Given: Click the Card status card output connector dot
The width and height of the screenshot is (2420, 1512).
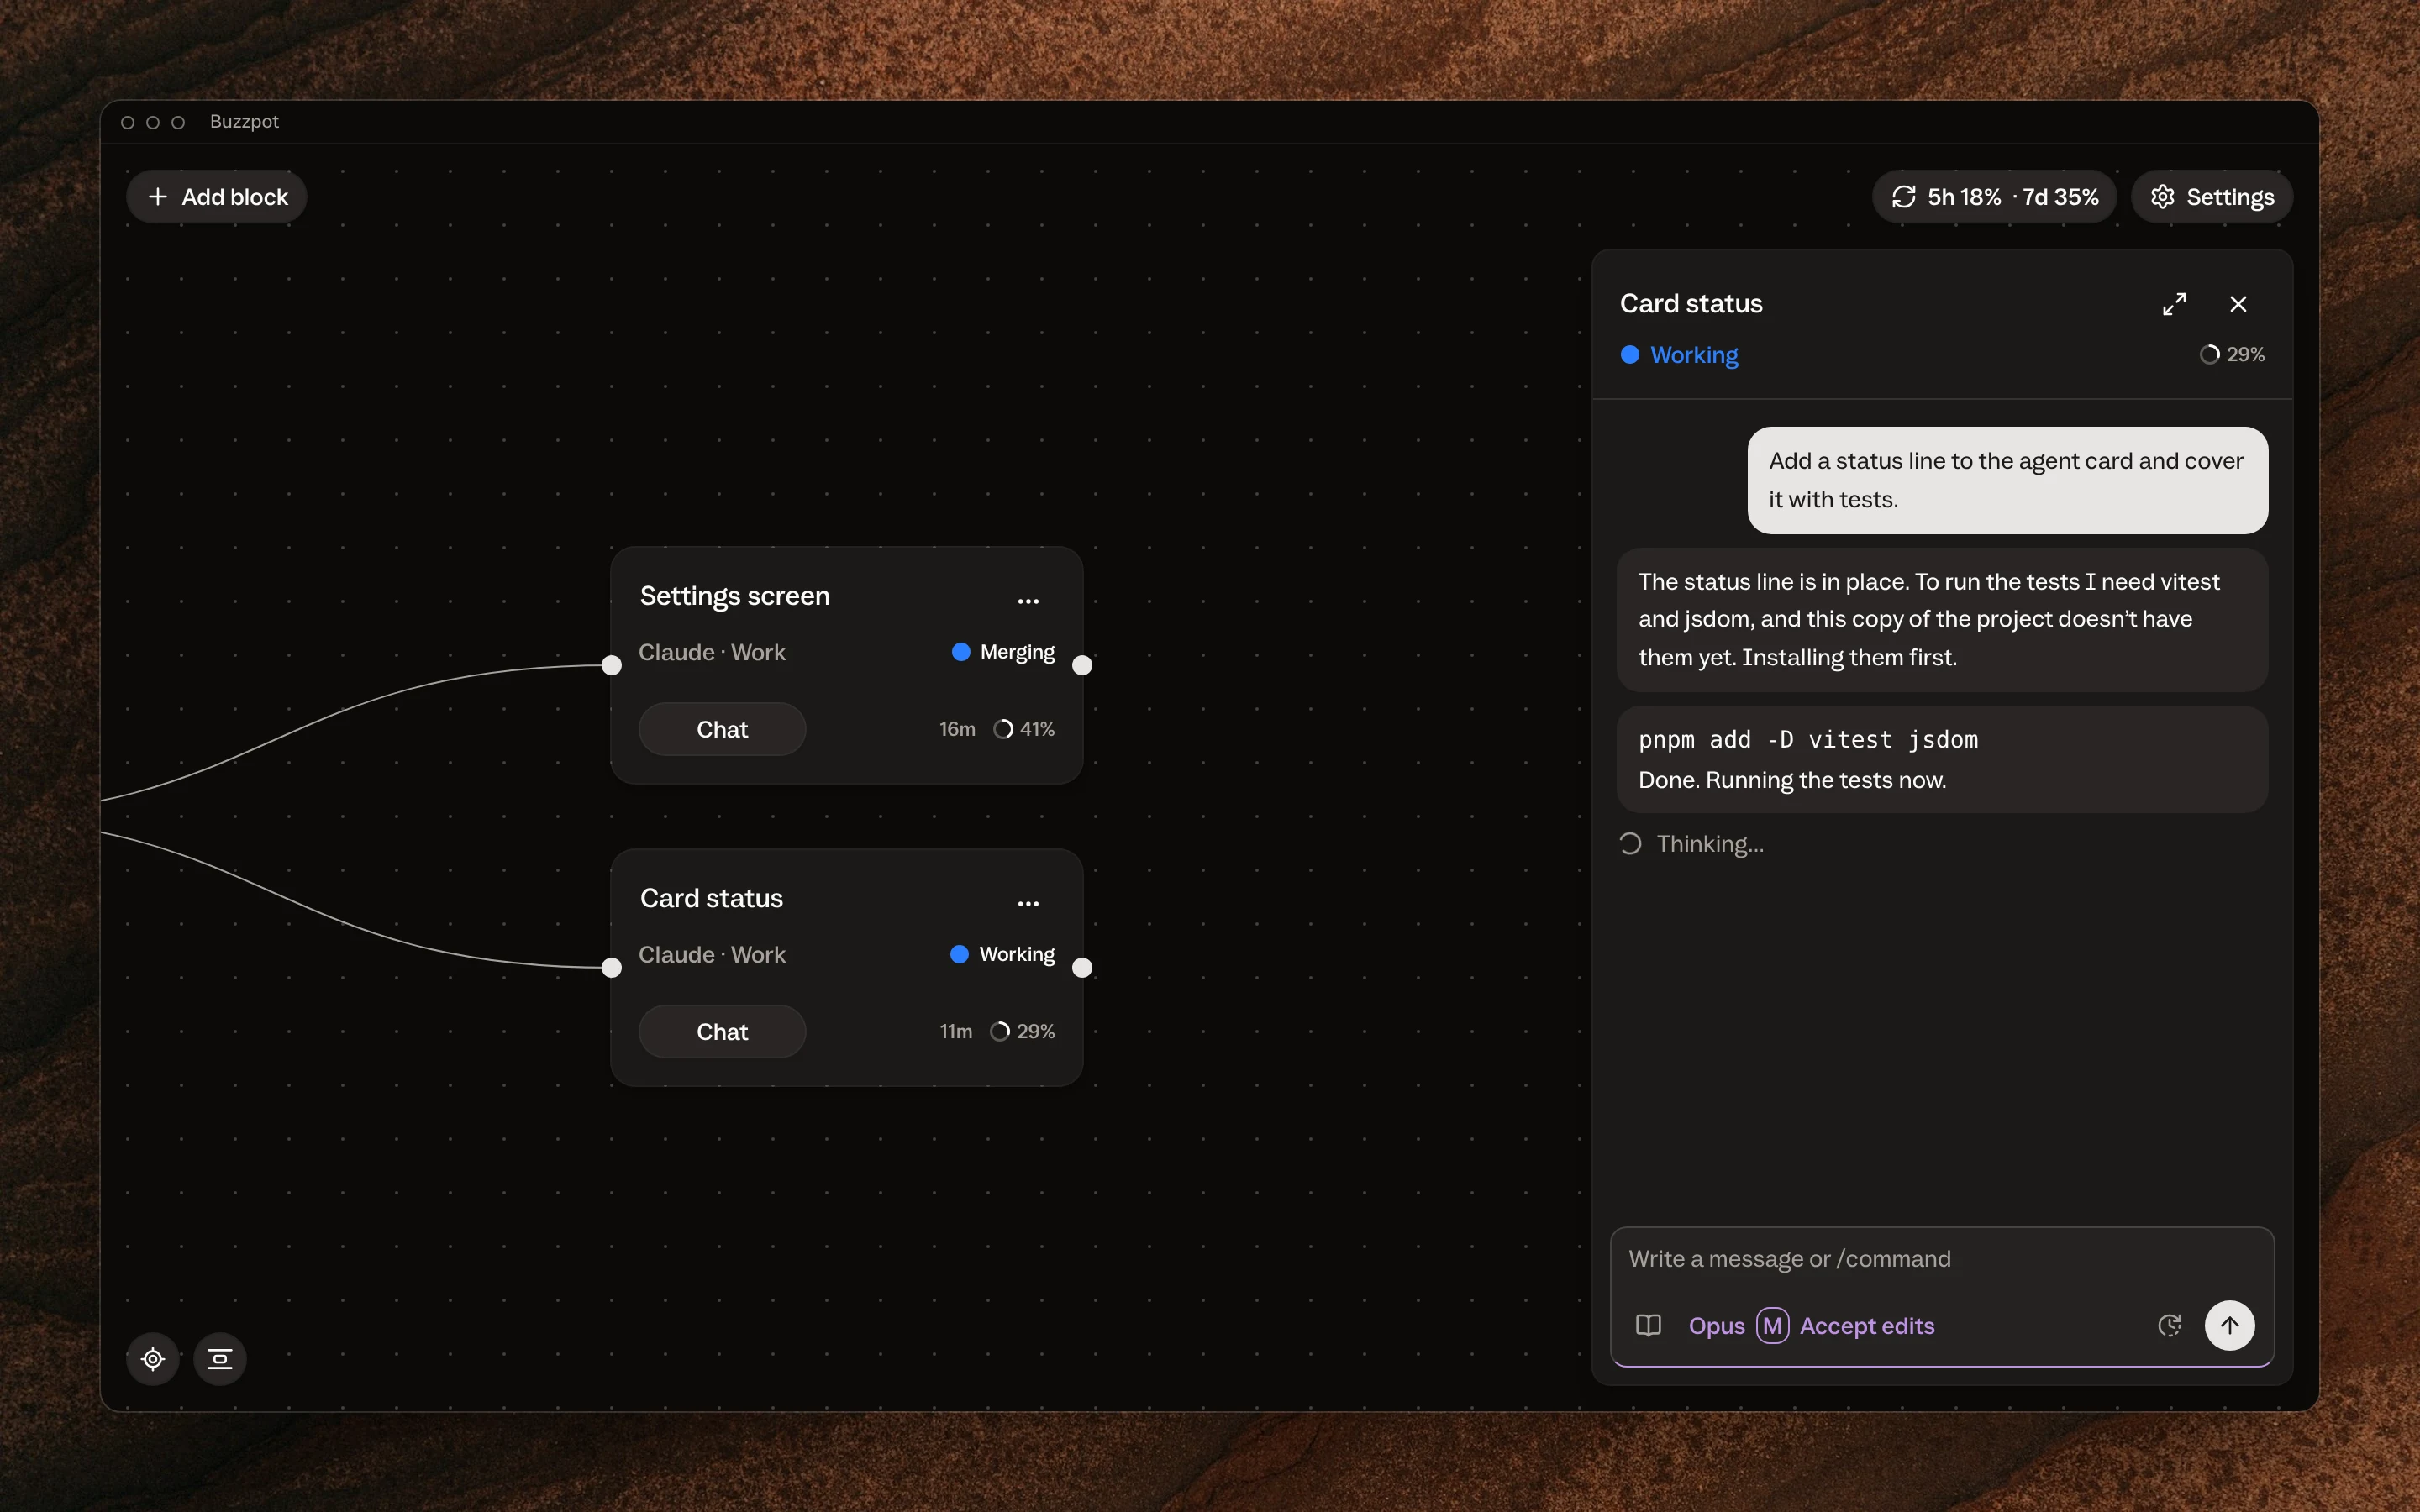Looking at the screenshot, I should (x=1082, y=967).
